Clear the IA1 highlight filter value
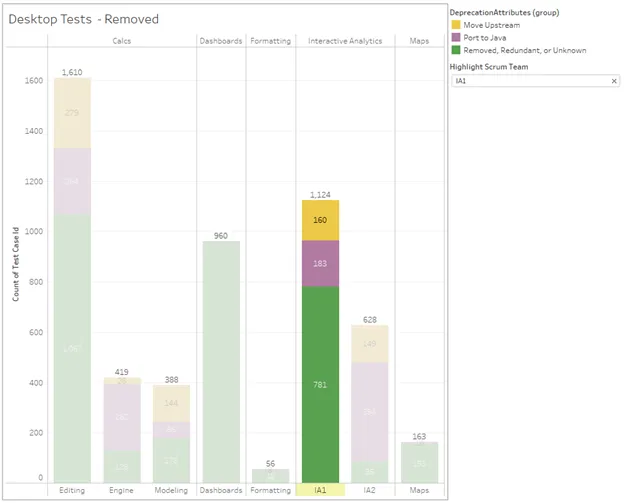 (614, 80)
